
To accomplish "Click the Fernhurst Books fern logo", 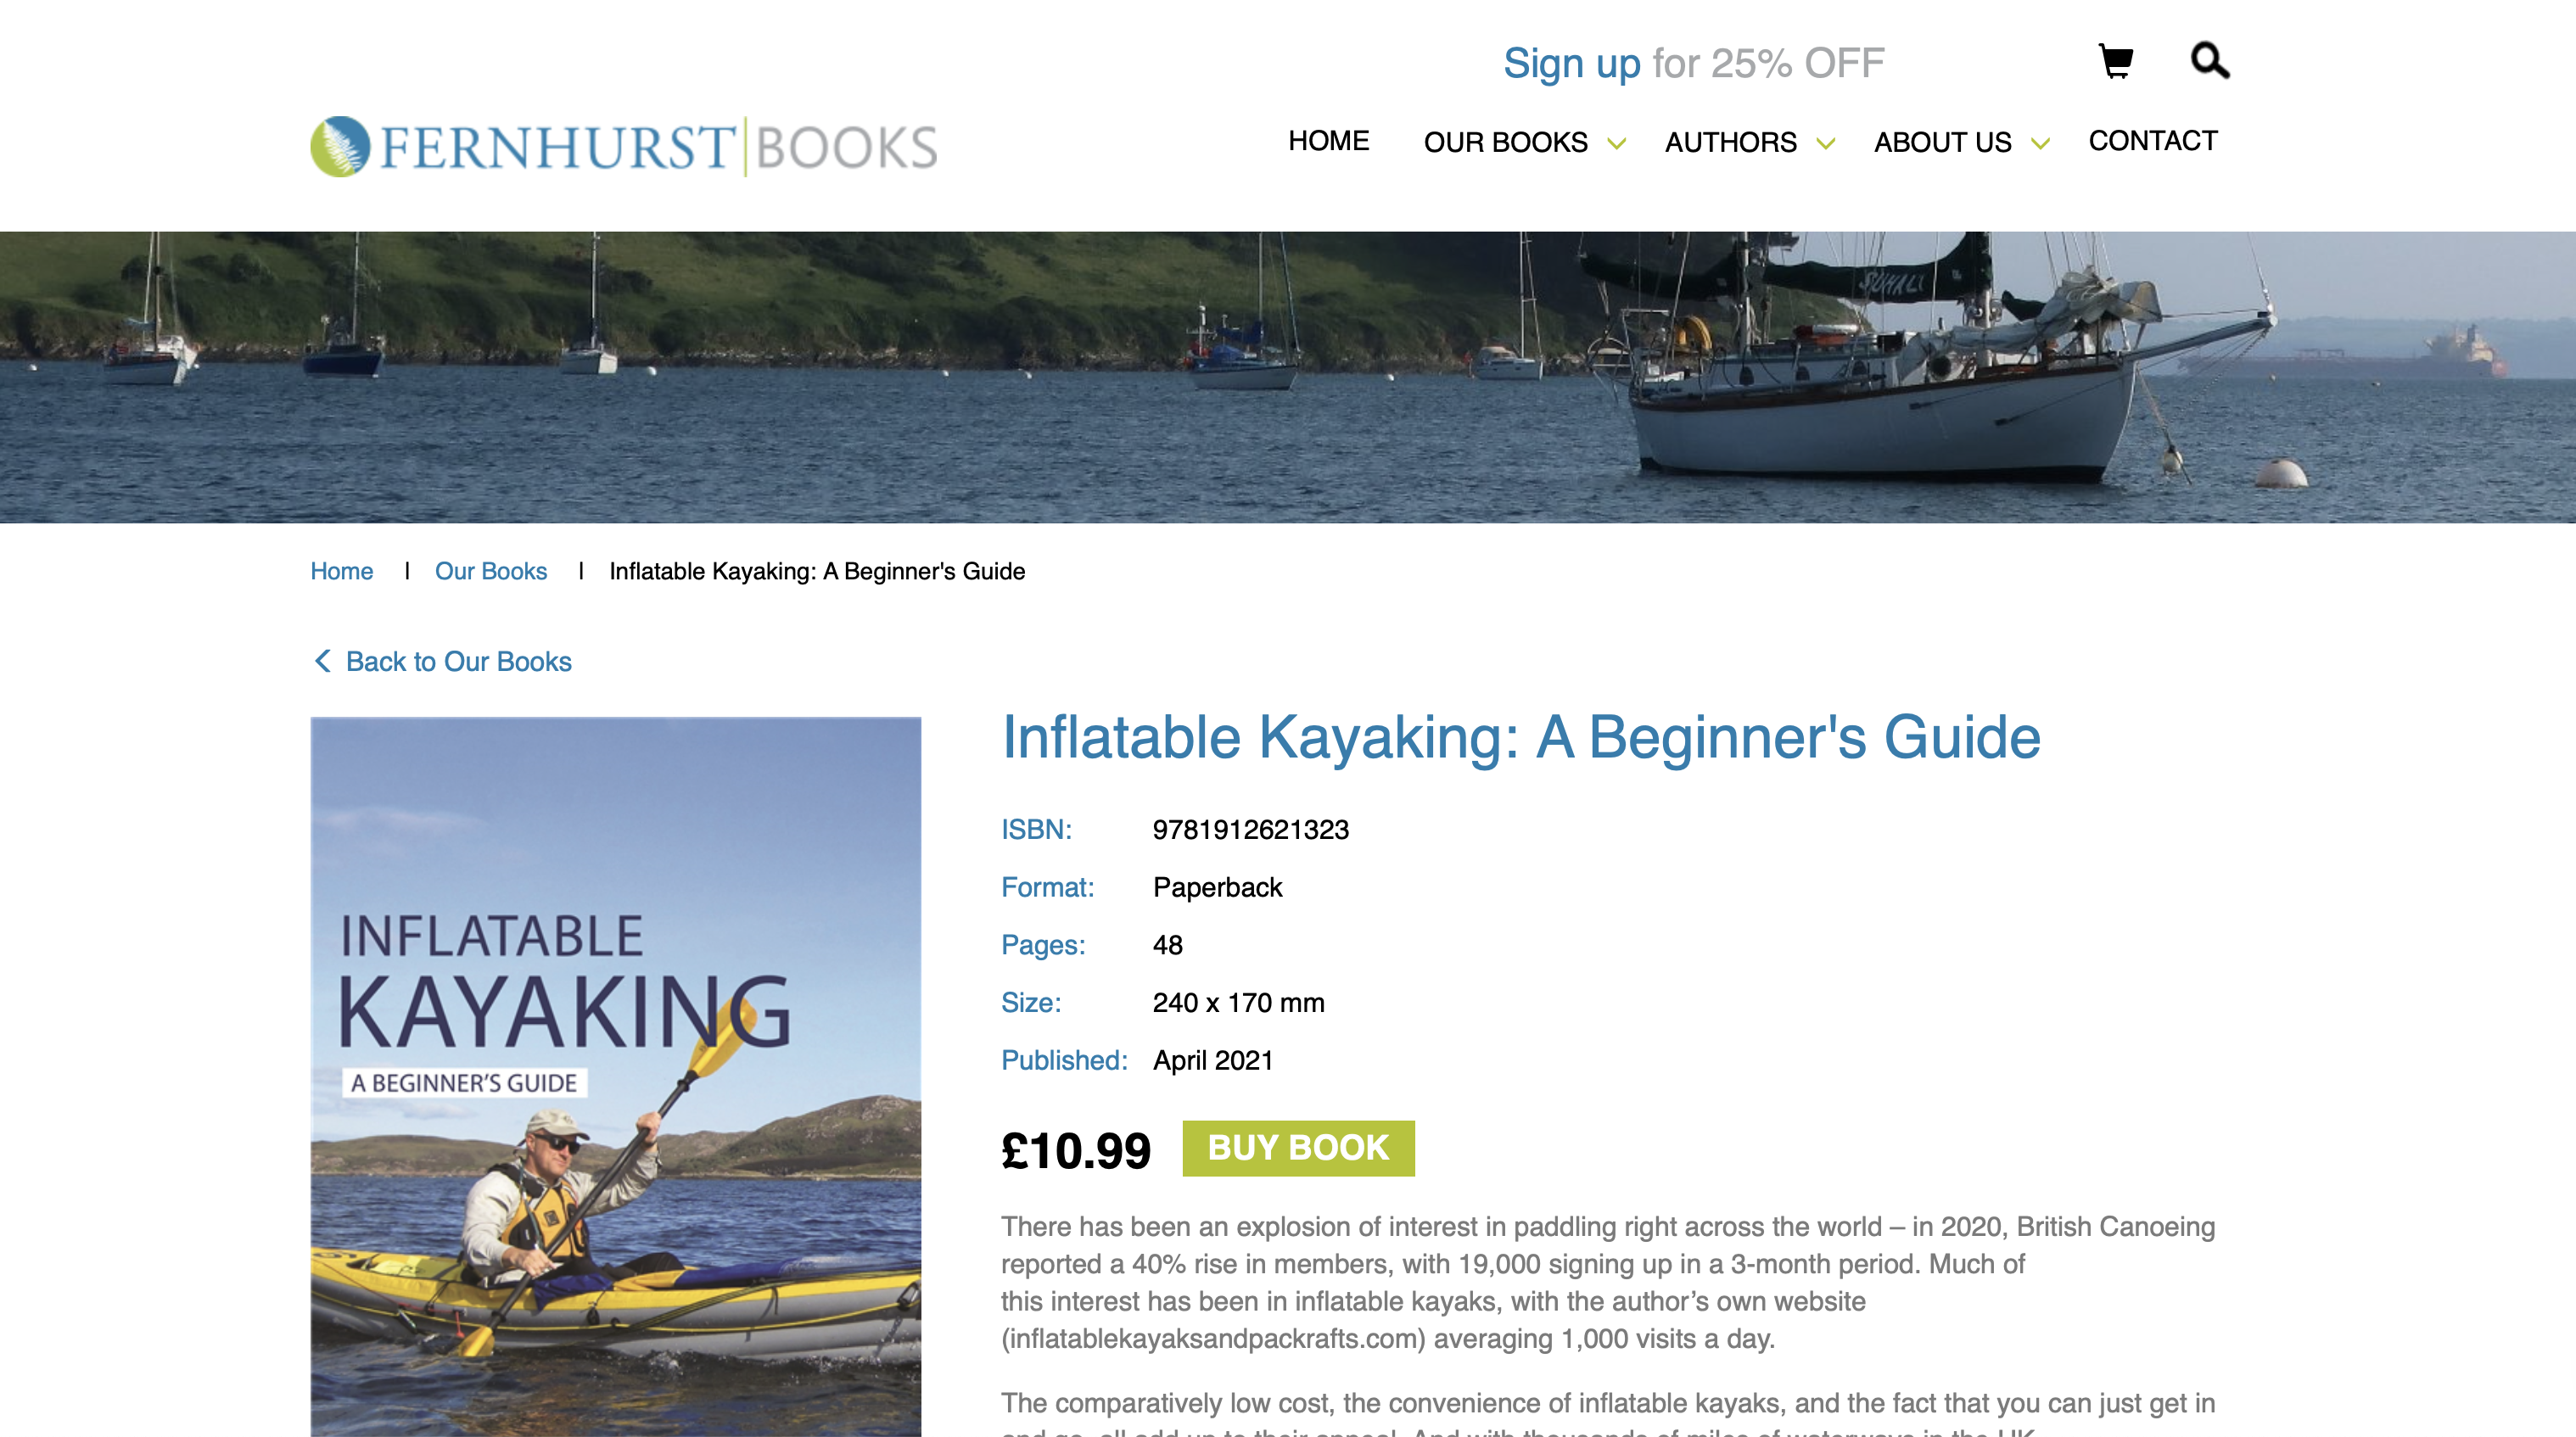I will (x=340, y=147).
